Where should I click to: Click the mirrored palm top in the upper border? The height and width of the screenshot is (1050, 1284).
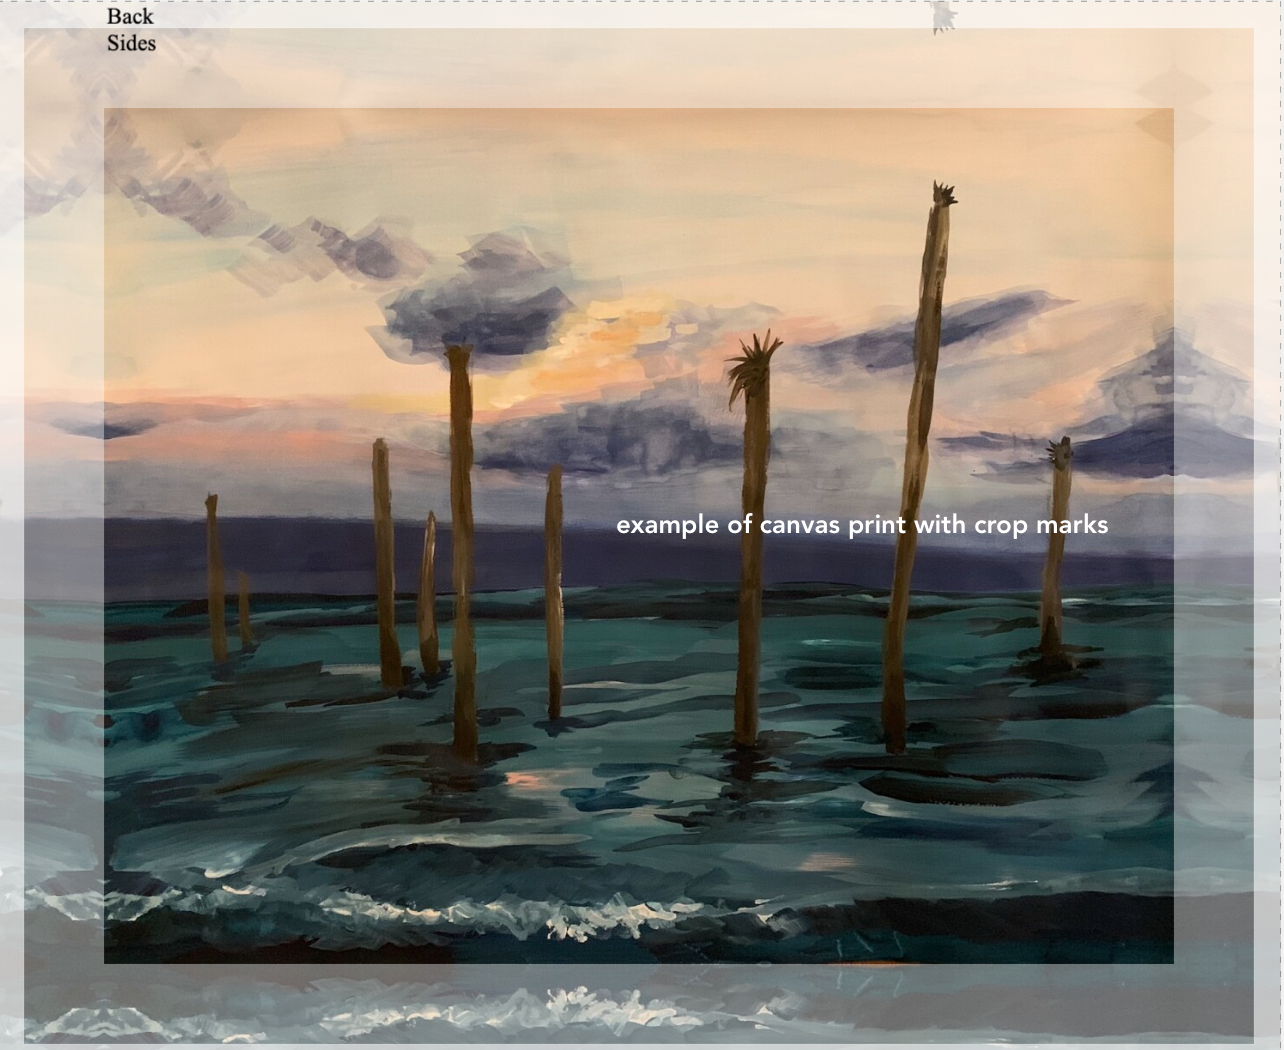[942, 17]
